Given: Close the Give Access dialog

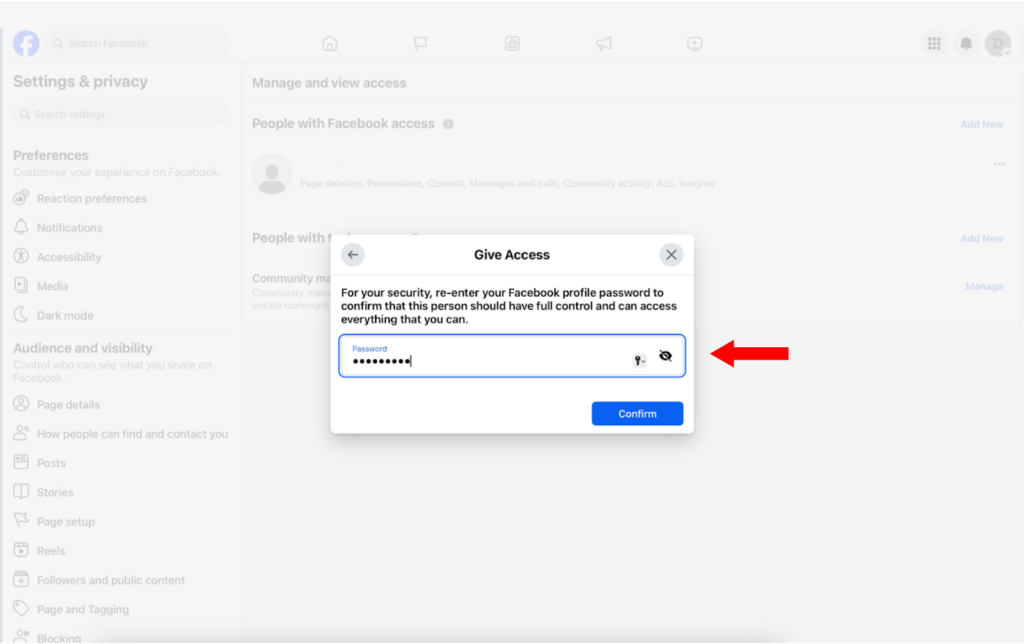Looking at the screenshot, I should [x=671, y=255].
